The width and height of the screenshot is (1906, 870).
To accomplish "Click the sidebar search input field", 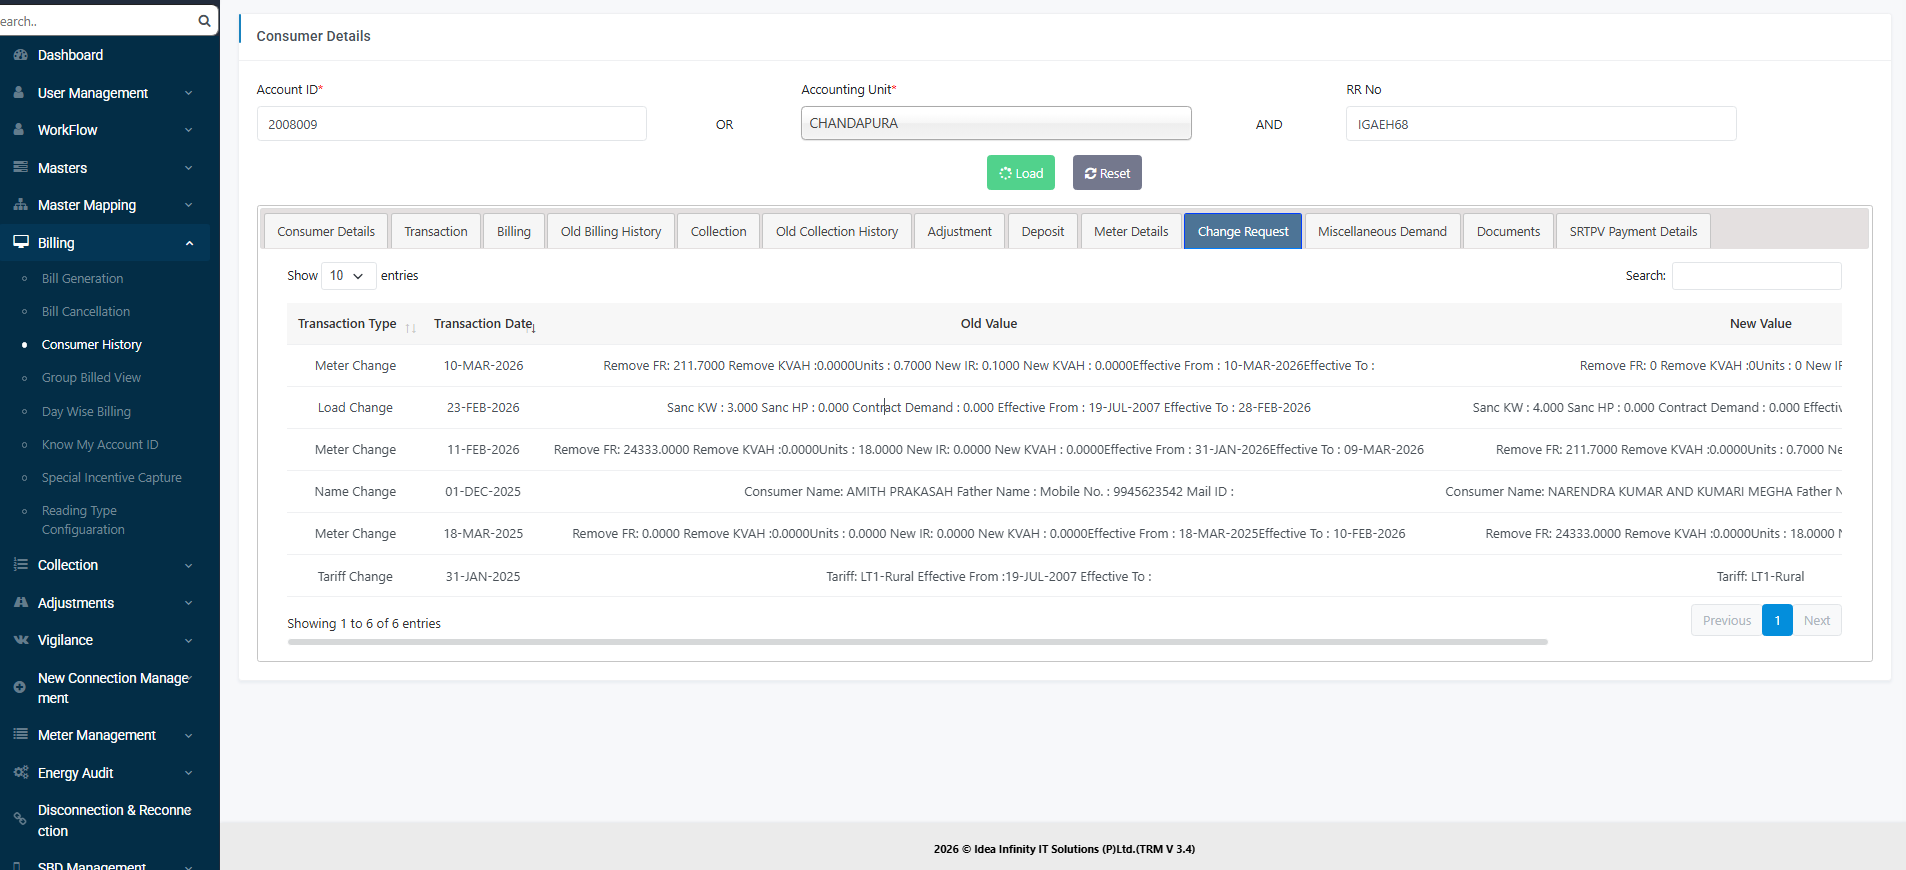I will coord(98,21).
